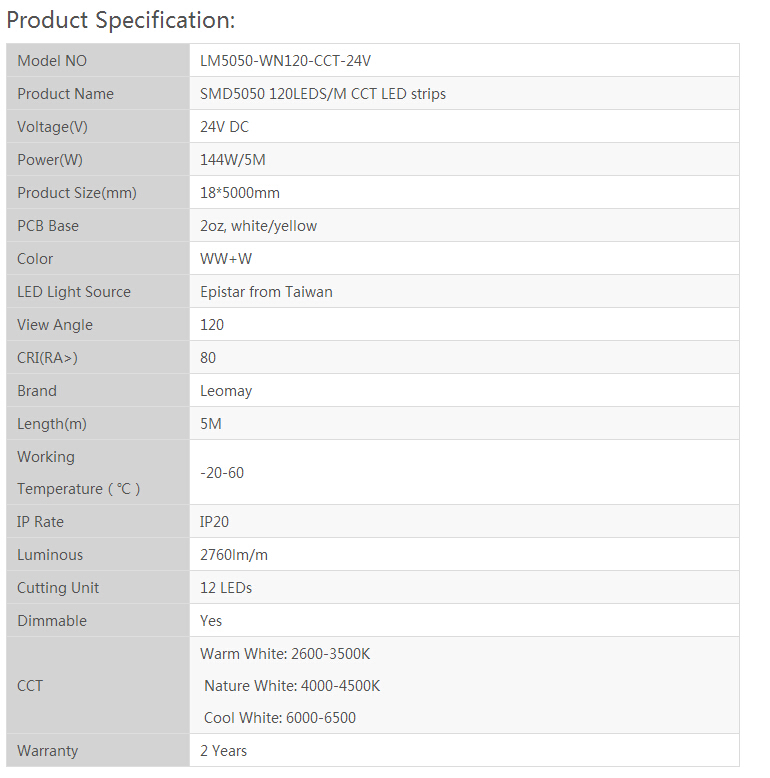Click the View Angle label

tap(55, 325)
